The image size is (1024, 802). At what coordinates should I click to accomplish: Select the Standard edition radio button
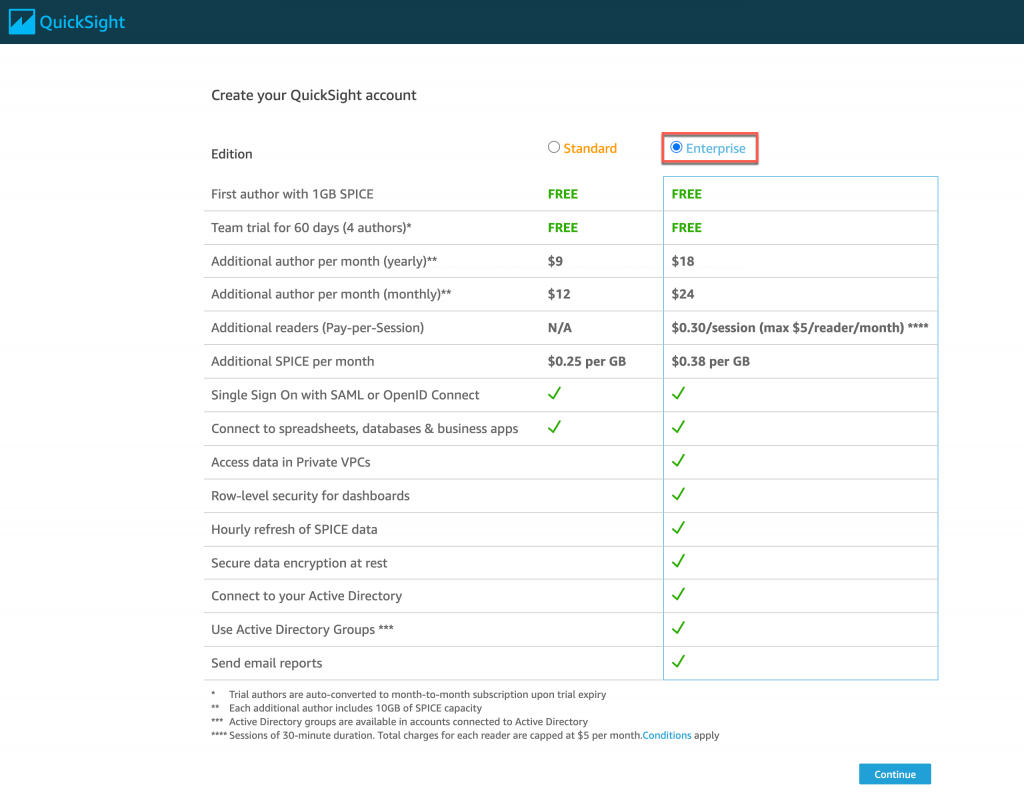(554, 148)
